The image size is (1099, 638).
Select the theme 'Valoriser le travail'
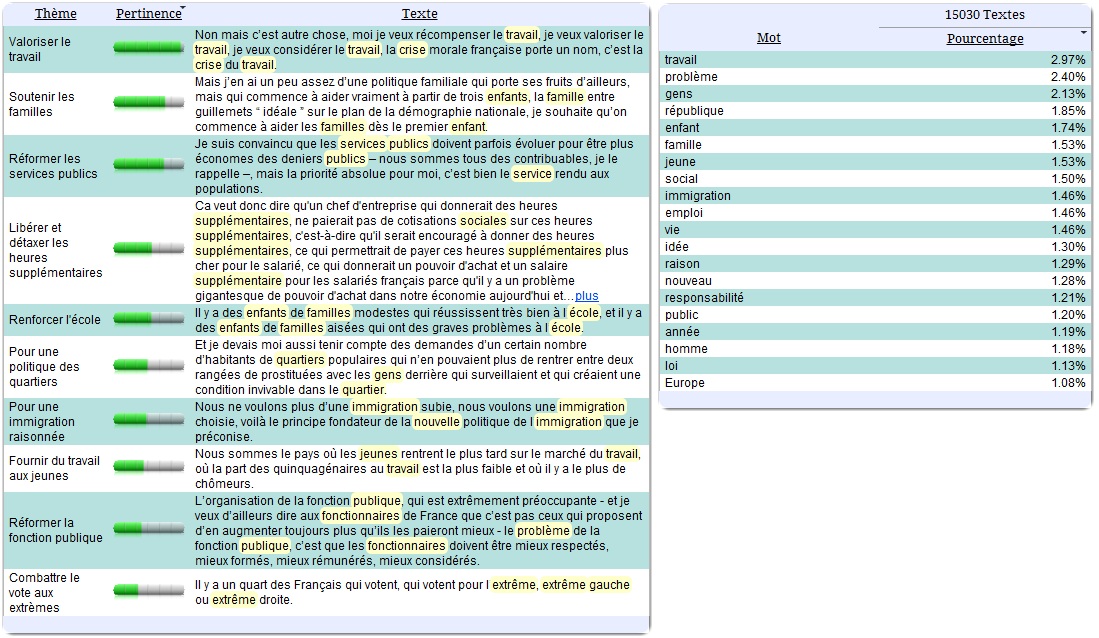pos(39,49)
